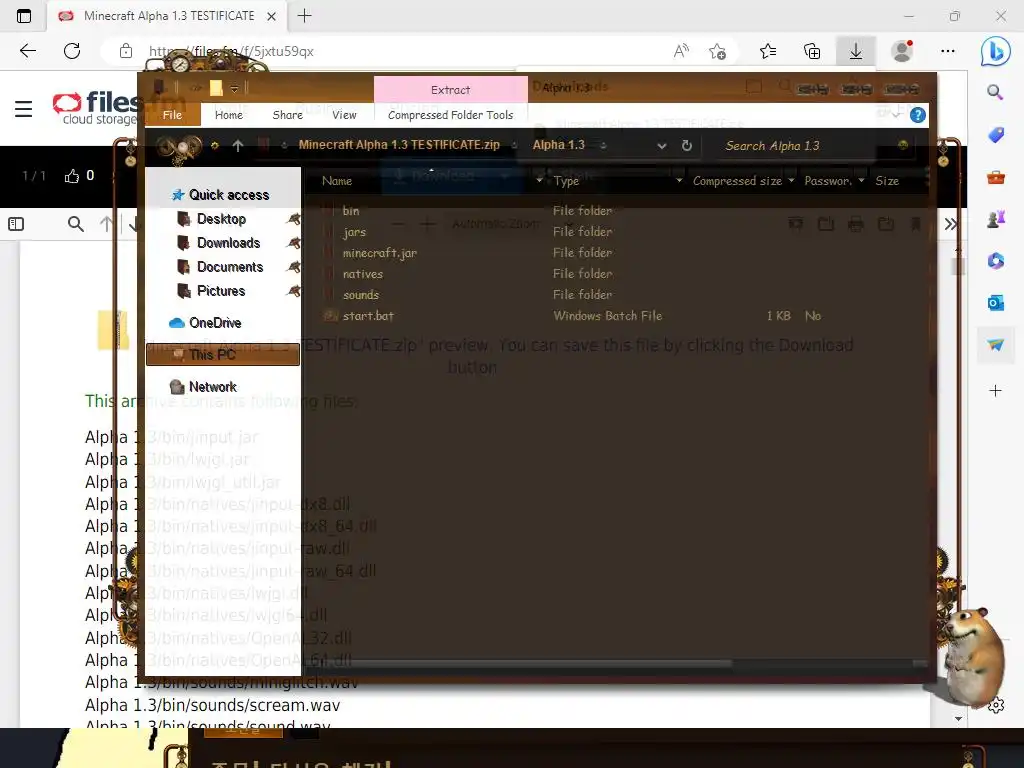Open Edge Collections icon

tap(812, 51)
